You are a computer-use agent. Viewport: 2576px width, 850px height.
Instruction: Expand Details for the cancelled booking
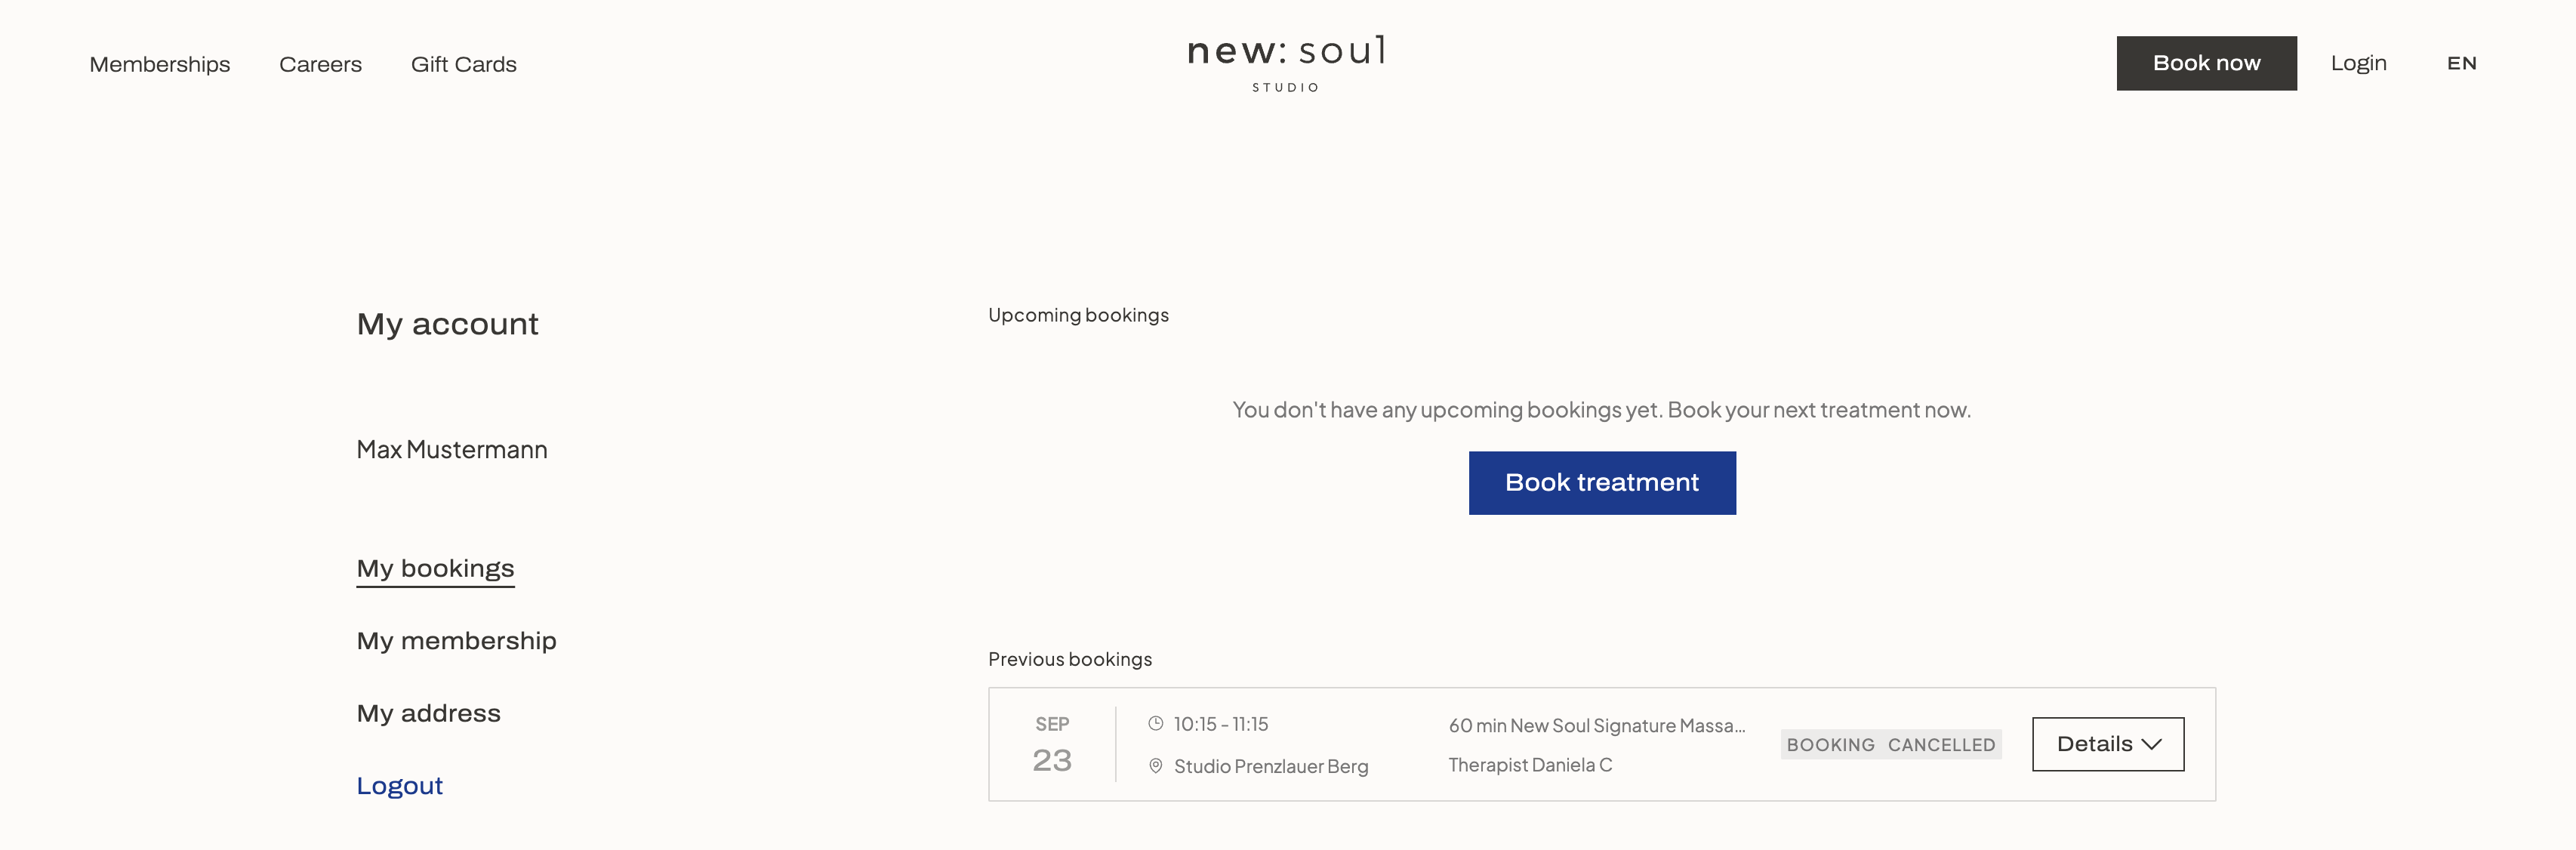click(x=2107, y=743)
